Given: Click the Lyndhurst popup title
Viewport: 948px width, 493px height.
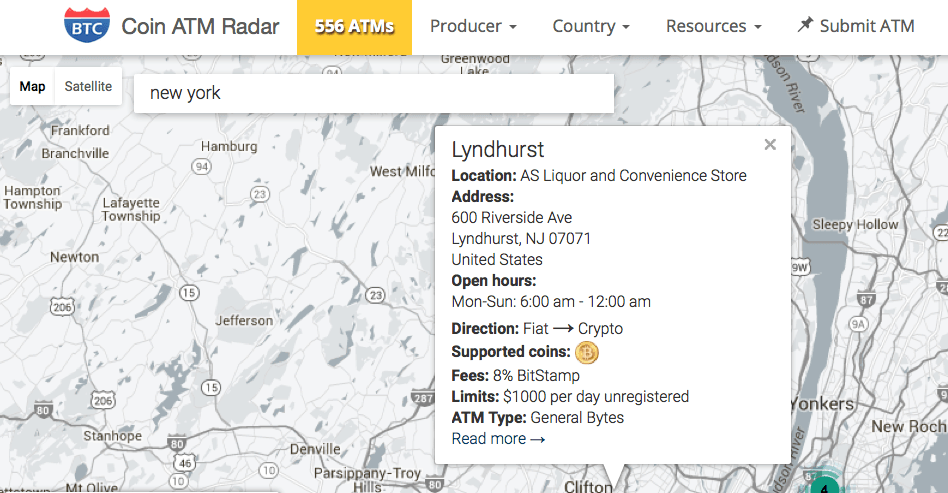Looking at the screenshot, I should 498,149.
